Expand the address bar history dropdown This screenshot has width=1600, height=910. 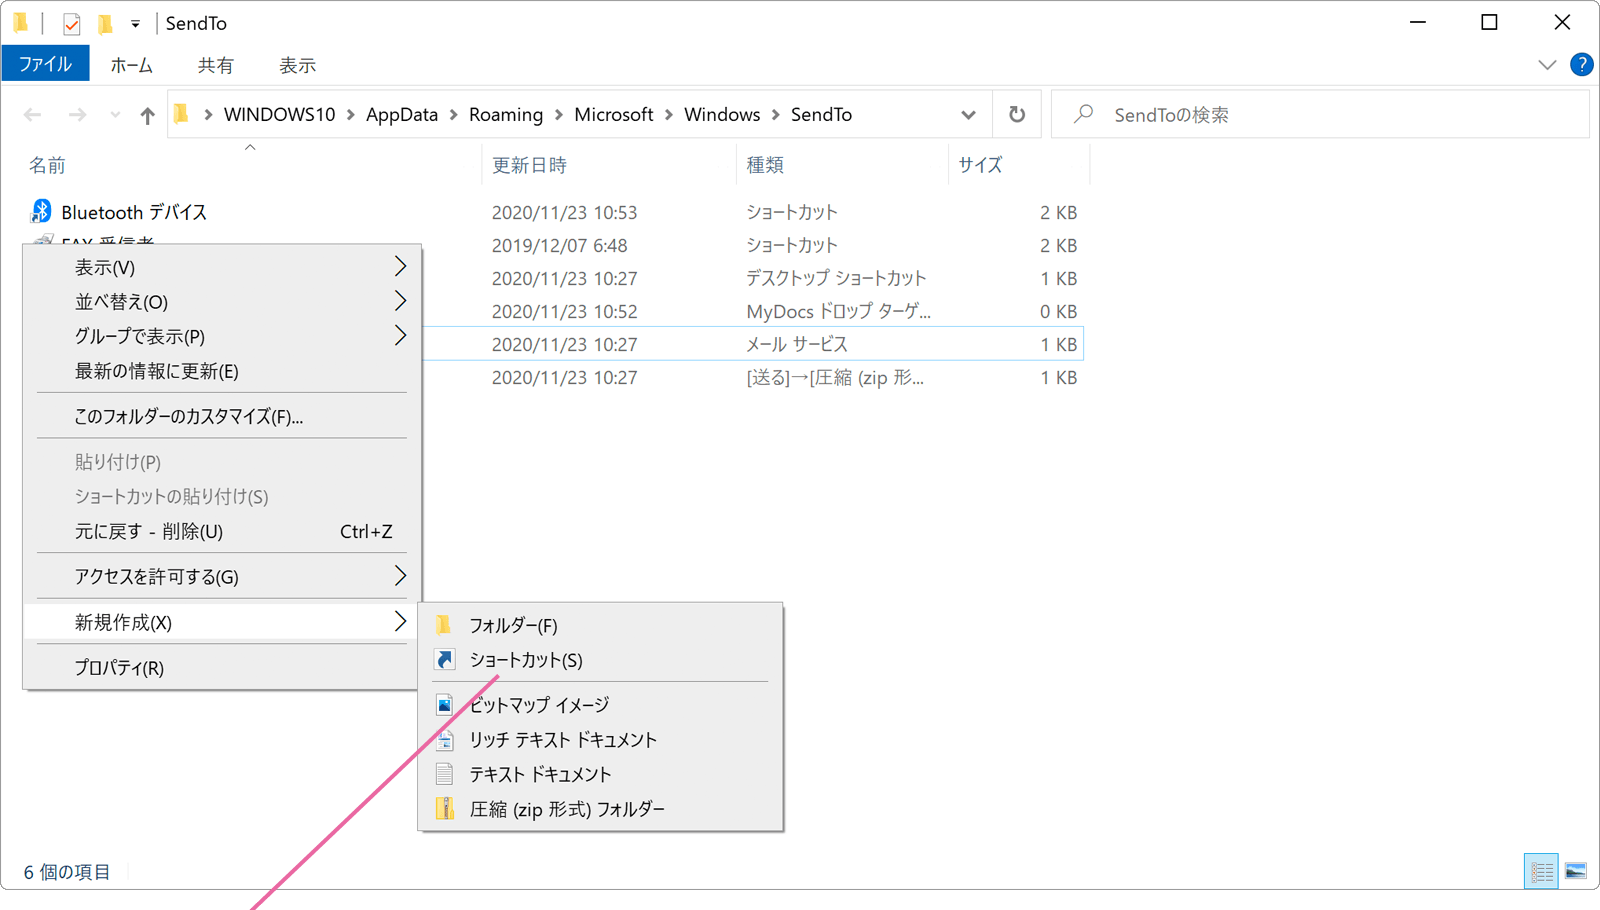968,114
